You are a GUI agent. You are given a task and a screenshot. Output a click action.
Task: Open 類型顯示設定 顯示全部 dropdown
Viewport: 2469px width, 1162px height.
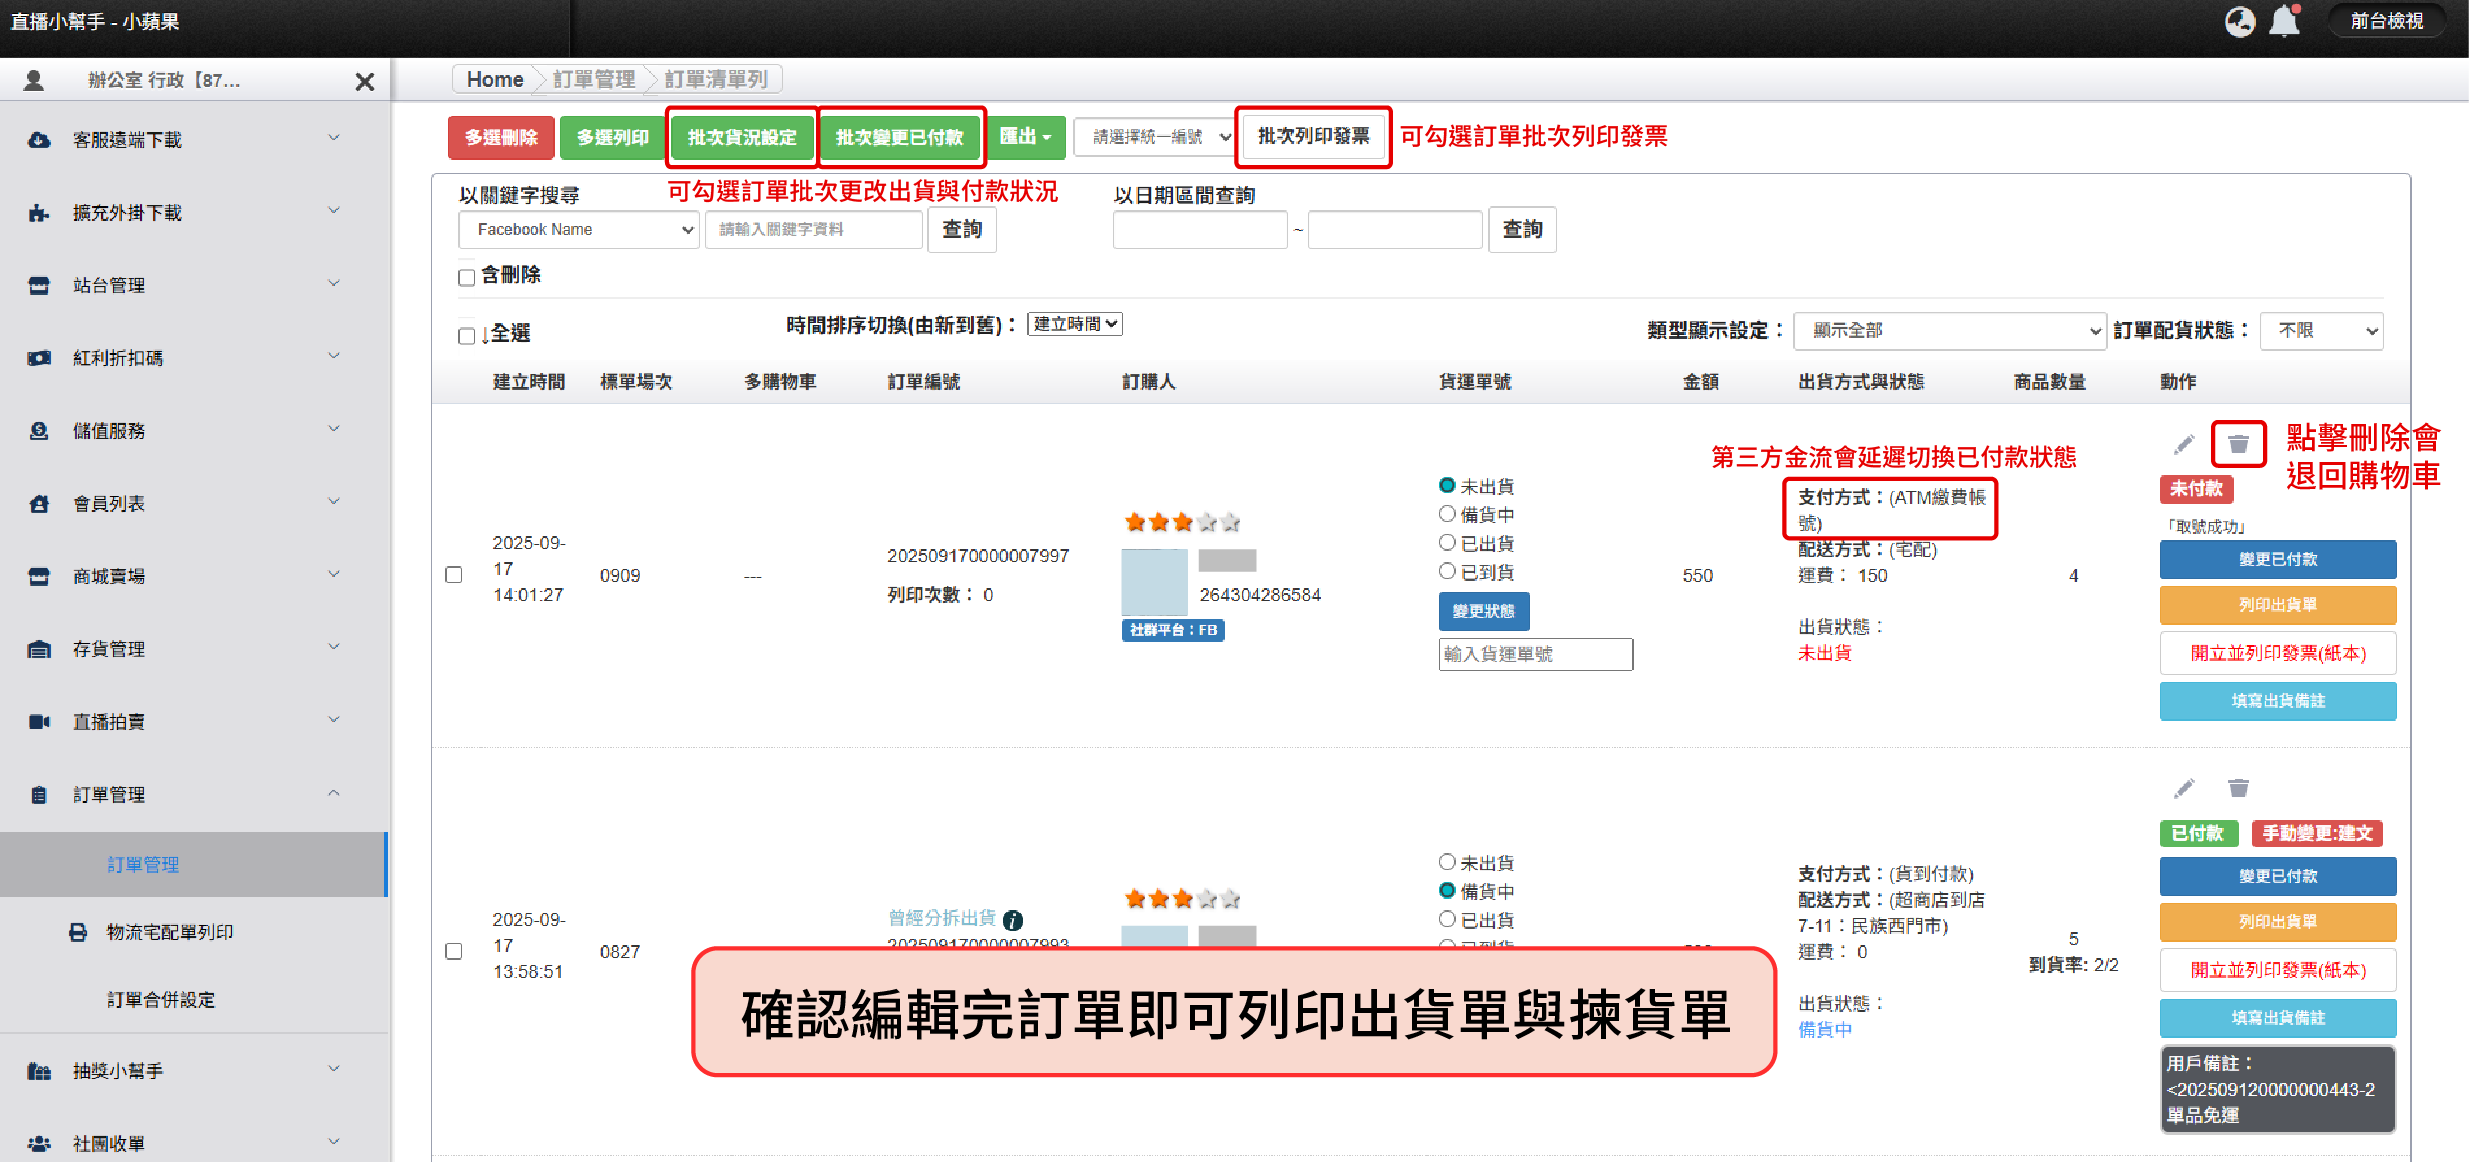[1948, 331]
